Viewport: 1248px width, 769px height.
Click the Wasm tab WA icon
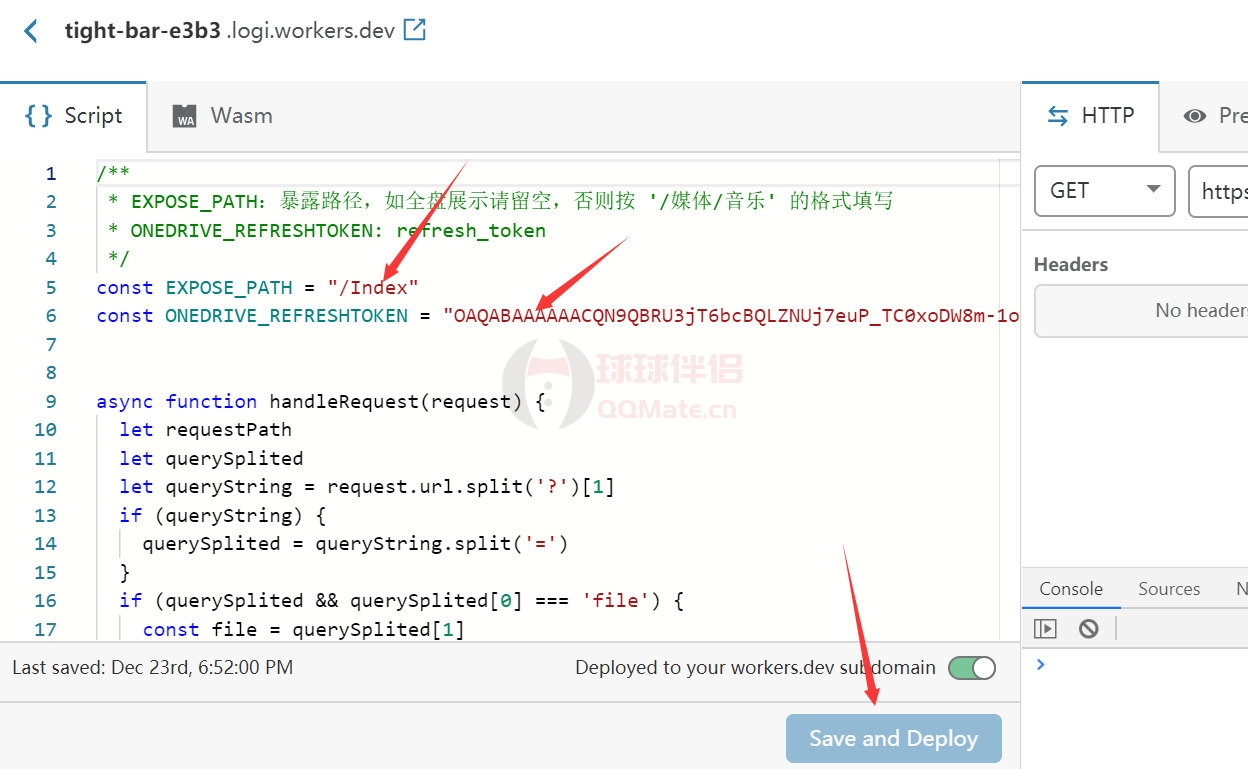[x=184, y=116]
